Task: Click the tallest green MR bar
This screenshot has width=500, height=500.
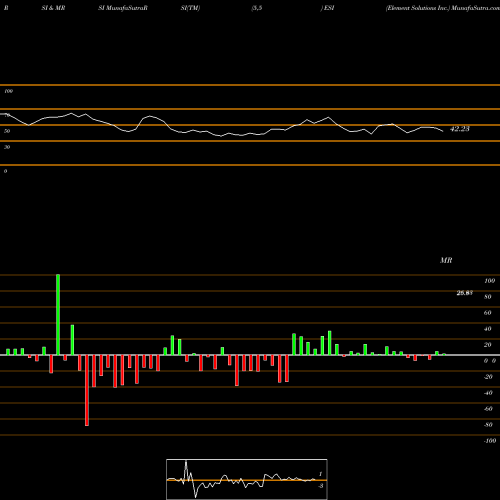Action: point(58,315)
